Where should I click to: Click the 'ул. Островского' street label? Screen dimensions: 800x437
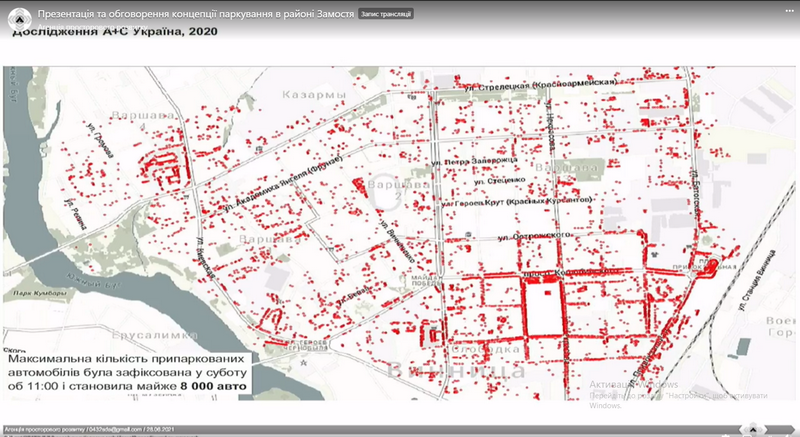pos(528,235)
